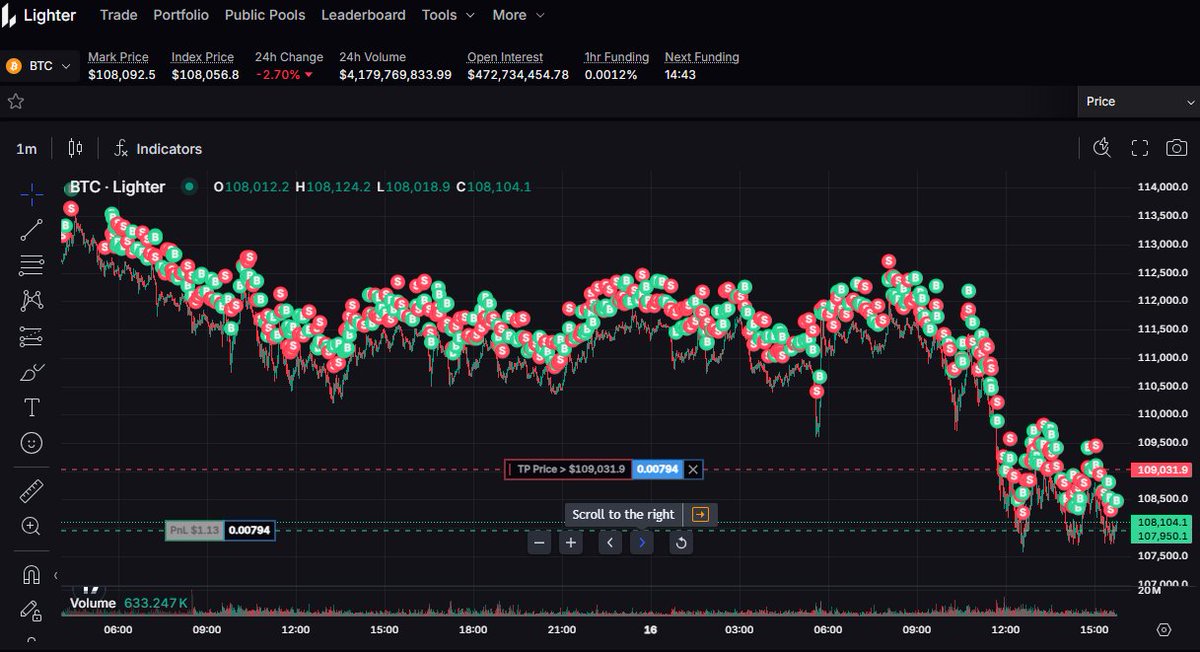The height and width of the screenshot is (652, 1200).
Task: Click the market status dot indicator
Action: pos(188,187)
